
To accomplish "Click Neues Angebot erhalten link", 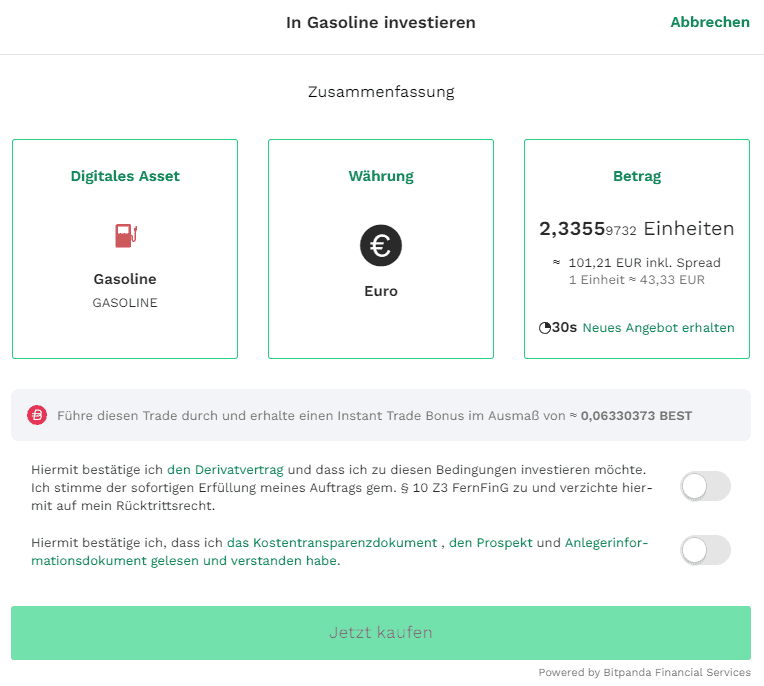I will [658, 328].
